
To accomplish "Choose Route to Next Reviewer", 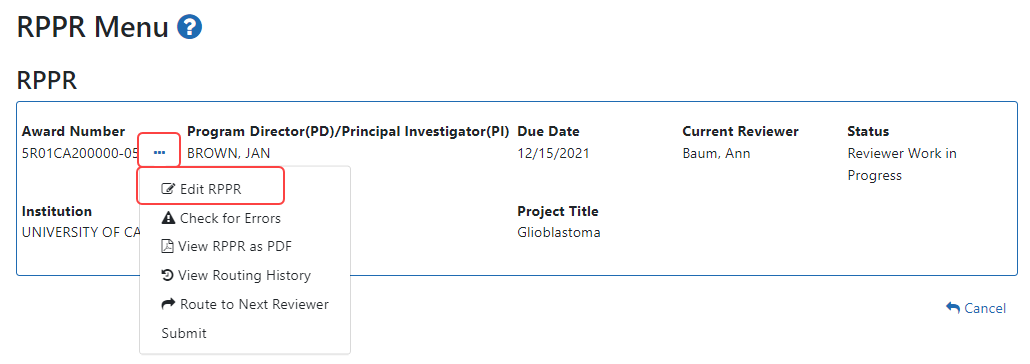I will pos(245,304).
